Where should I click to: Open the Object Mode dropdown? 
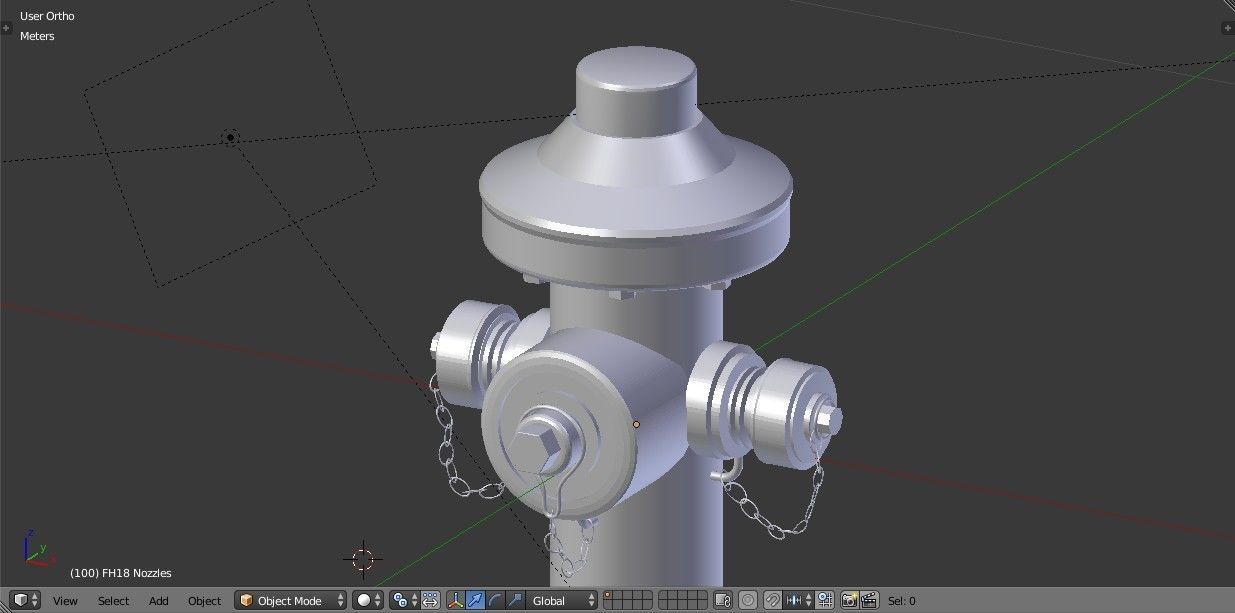click(x=291, y=600)
